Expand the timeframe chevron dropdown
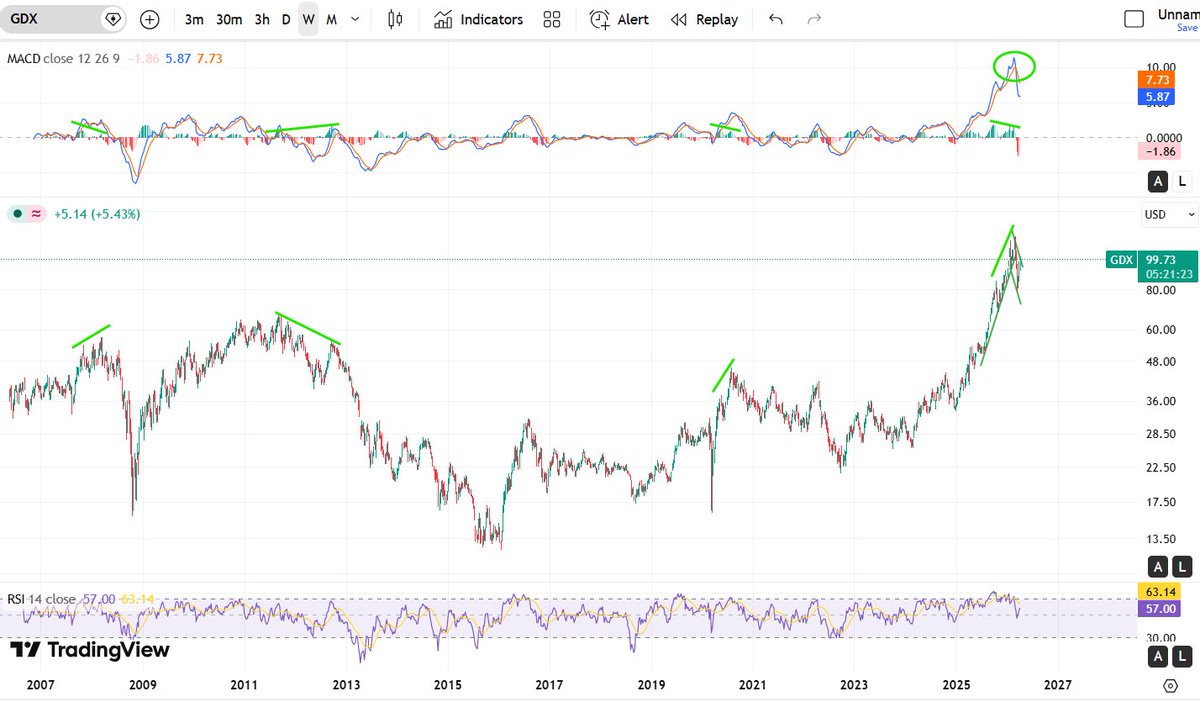The width and height of the screenshot is (1200, 702). click(x=354, y=19)
